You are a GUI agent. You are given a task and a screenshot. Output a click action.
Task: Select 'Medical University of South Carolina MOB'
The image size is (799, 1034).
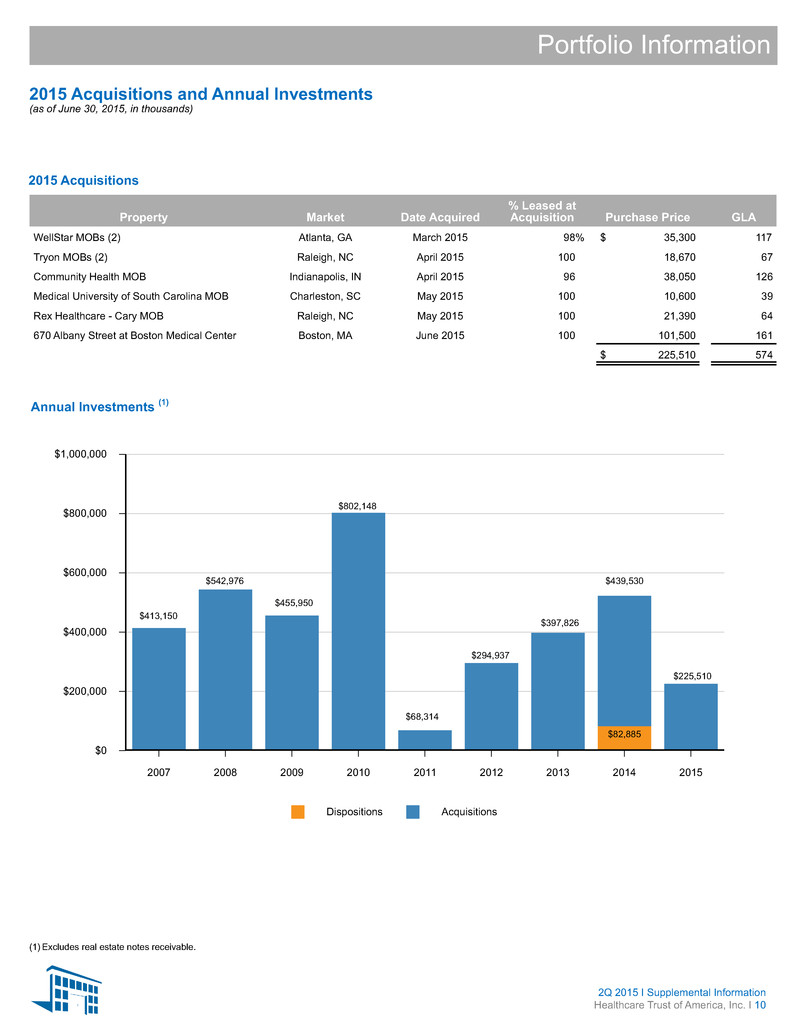[131, 296]
